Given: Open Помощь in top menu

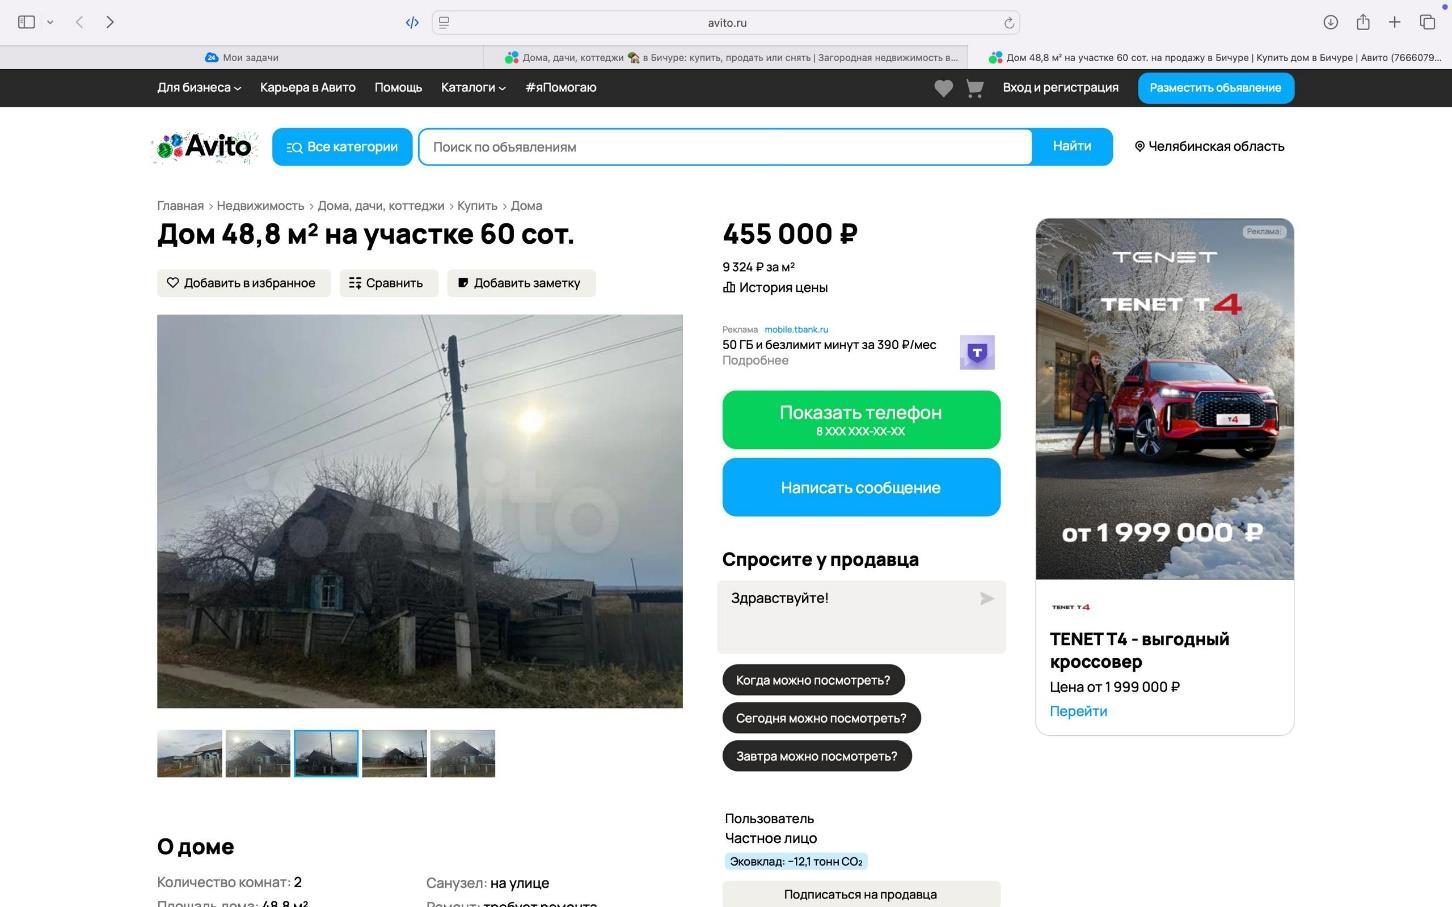Looking at the screenshot, I should point(398,88).
